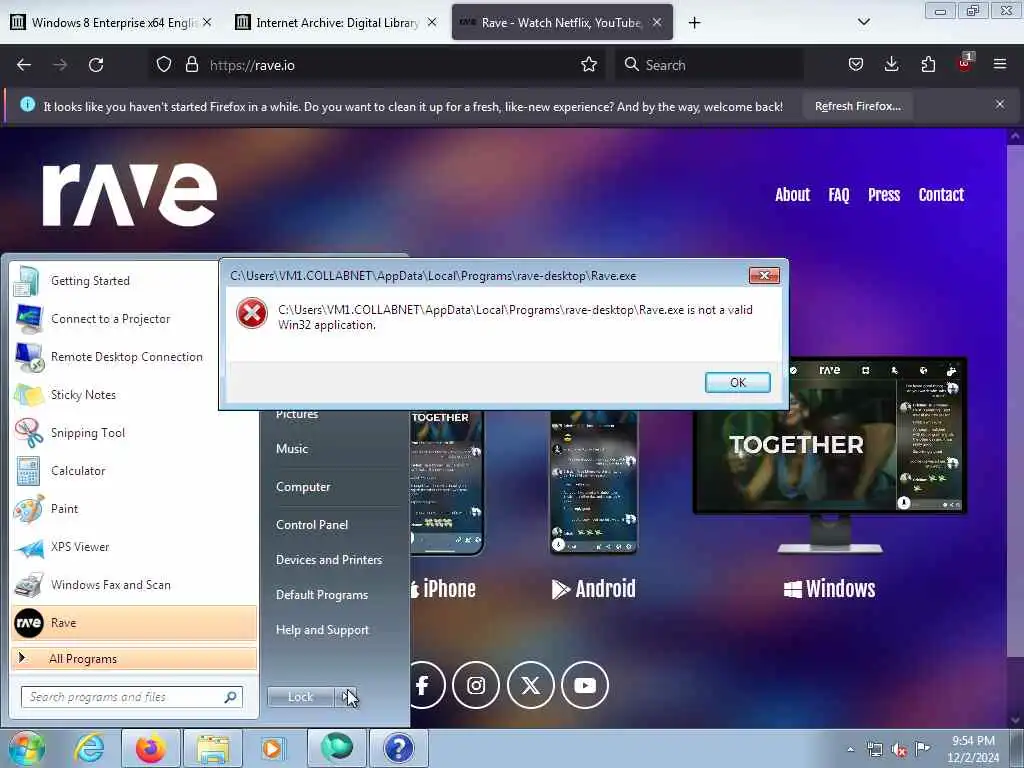Open the Firefox extensions puzzle icon
Screen dimensions: 1024x768
(928, 65)
